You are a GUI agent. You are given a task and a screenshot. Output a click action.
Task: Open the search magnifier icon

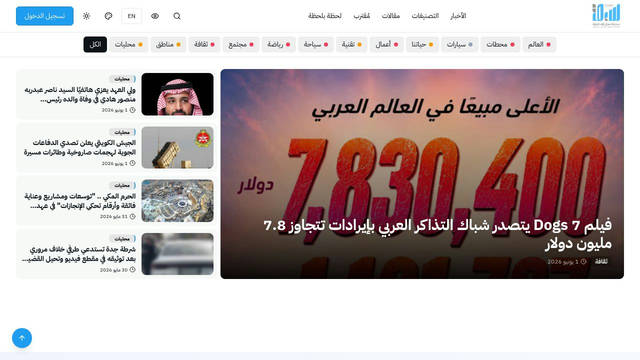pos(177,16)
